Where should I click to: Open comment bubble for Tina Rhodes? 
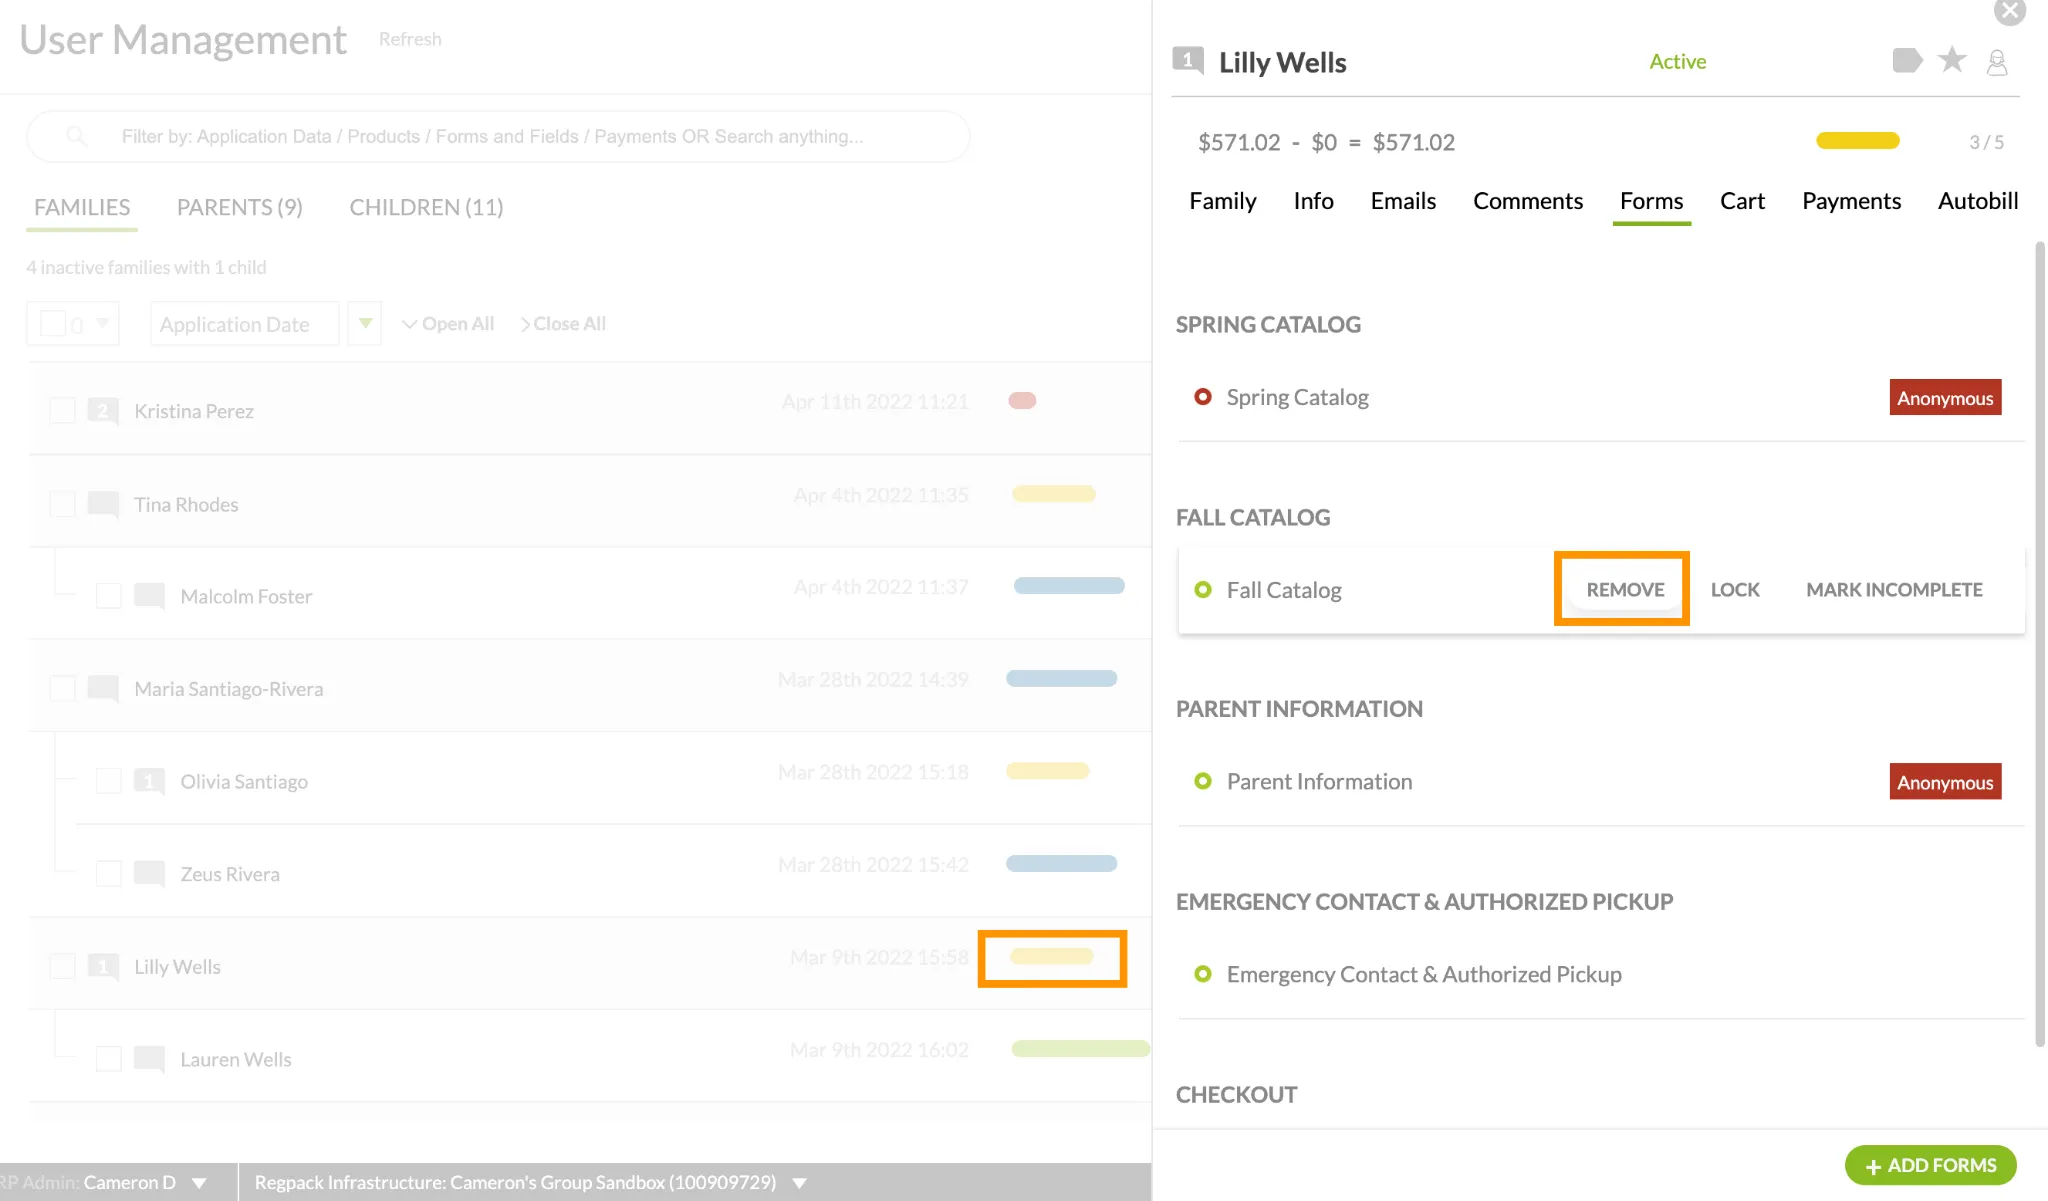pyautogui.click(x=103, y=504)
